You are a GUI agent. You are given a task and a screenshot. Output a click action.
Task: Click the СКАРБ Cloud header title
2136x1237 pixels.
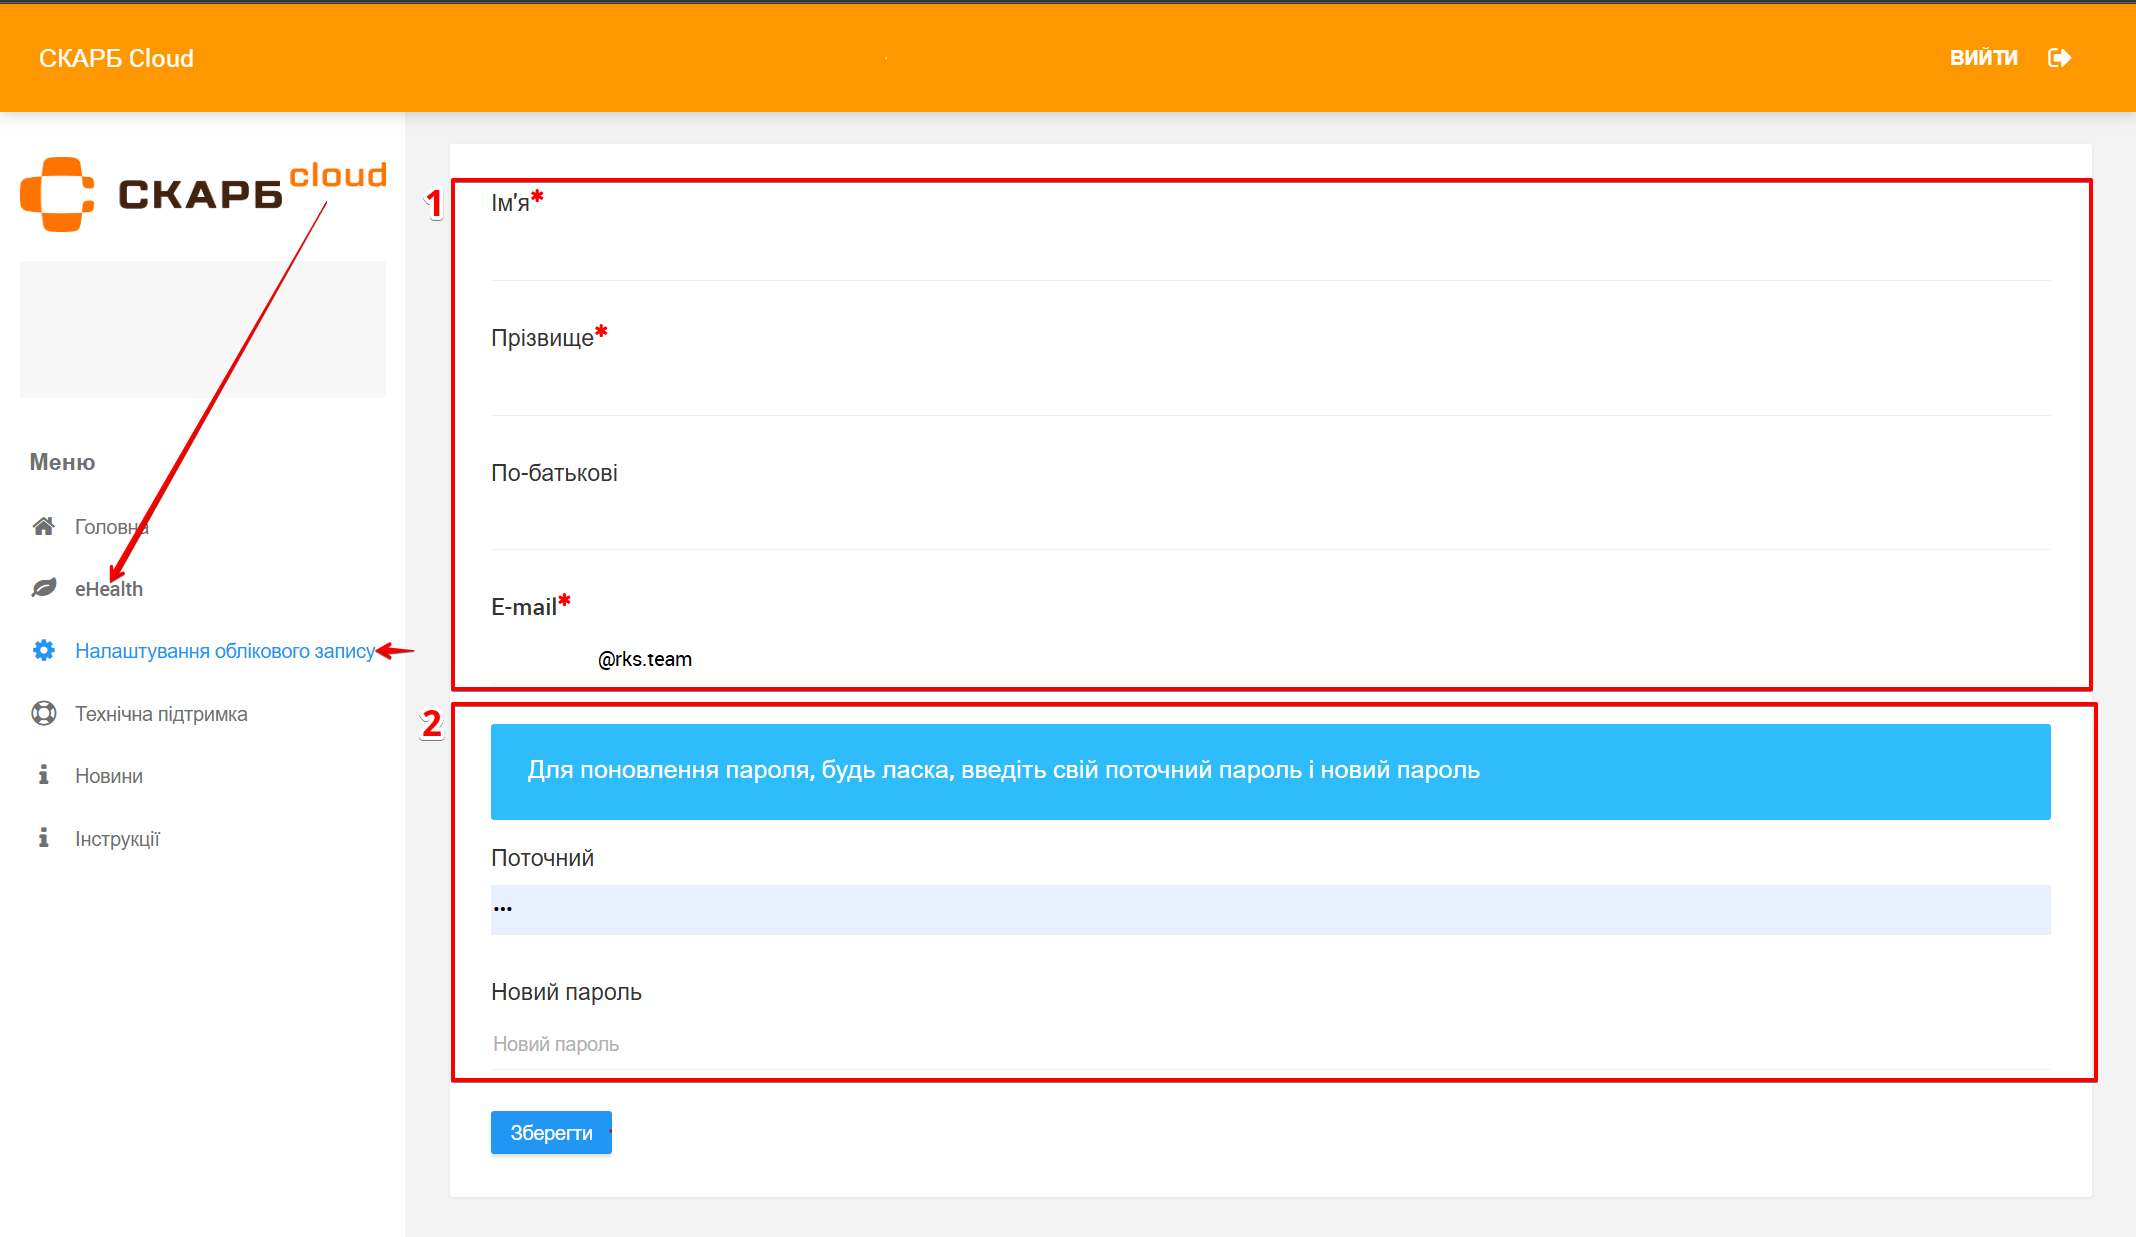point(116,58)
